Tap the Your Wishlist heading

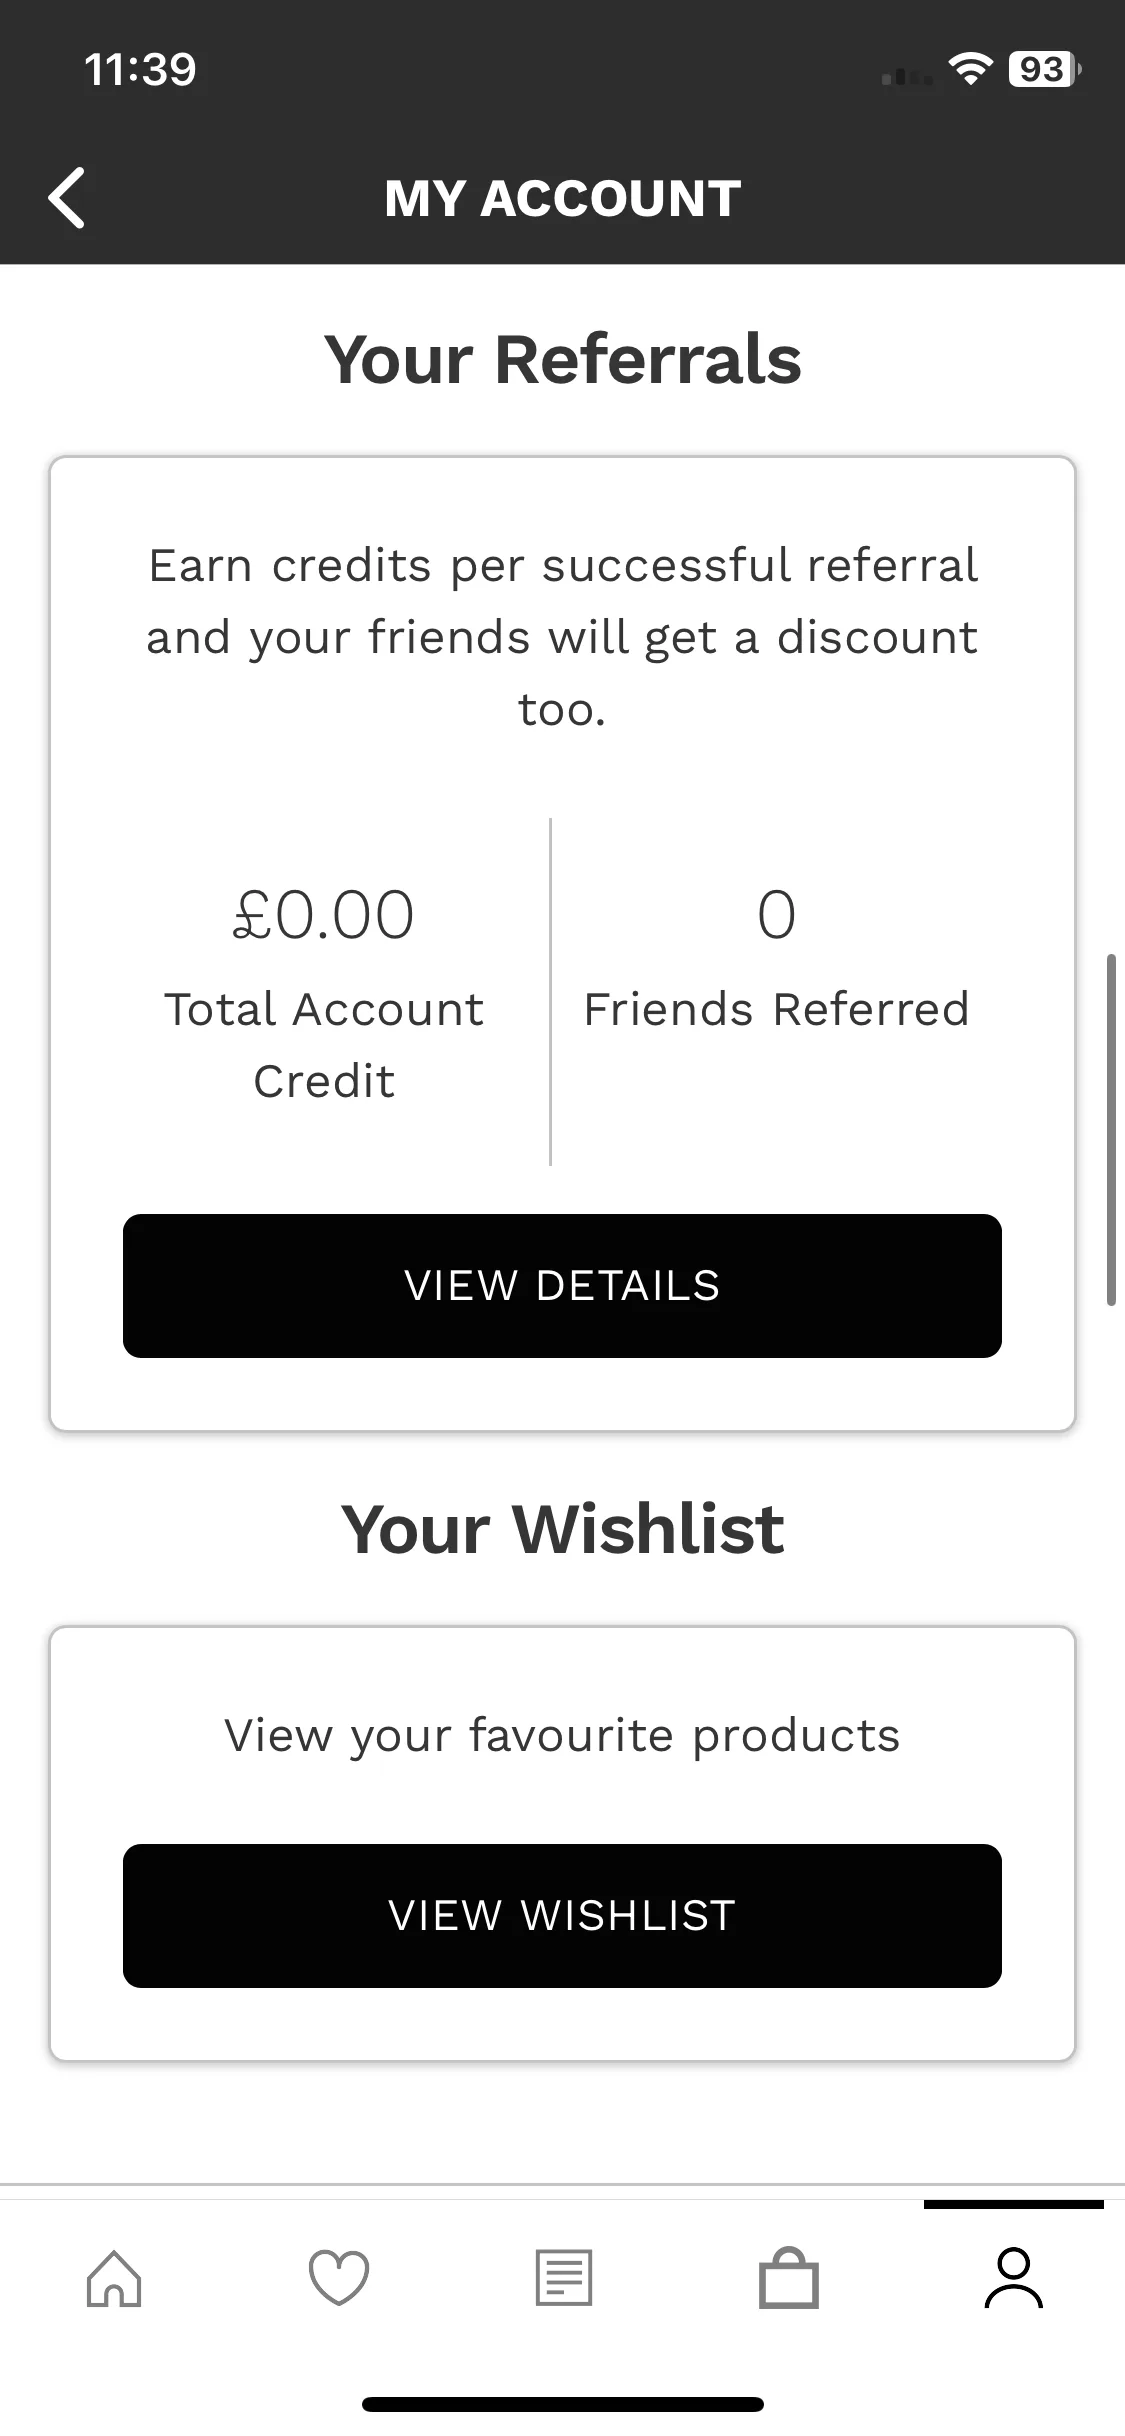pyautogui.click(x=562, y=1529)
